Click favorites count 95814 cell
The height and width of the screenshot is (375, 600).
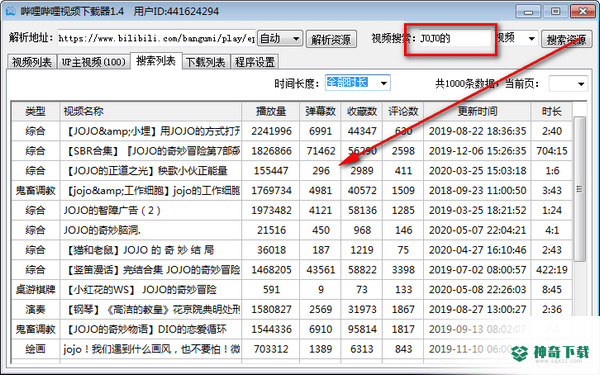click(362, 329)
